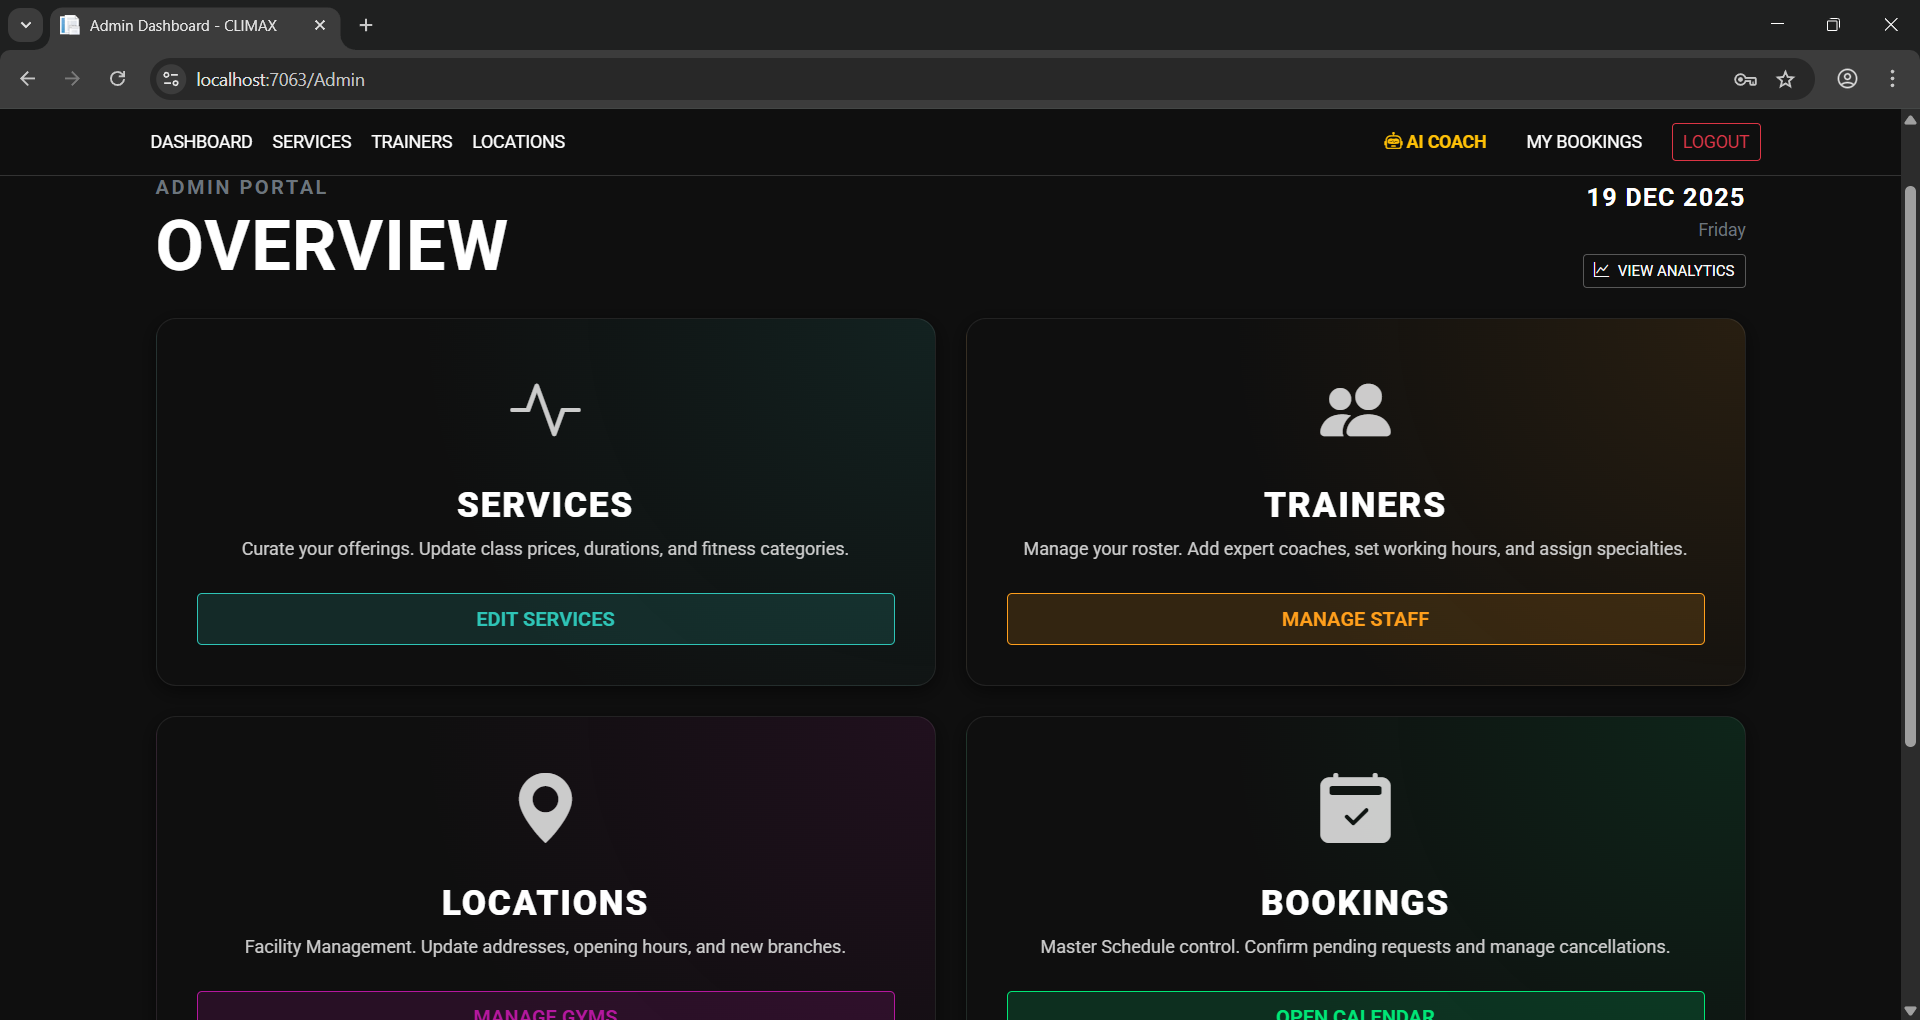
Task: Maximize or restore the browser window
Action: 1833,25
